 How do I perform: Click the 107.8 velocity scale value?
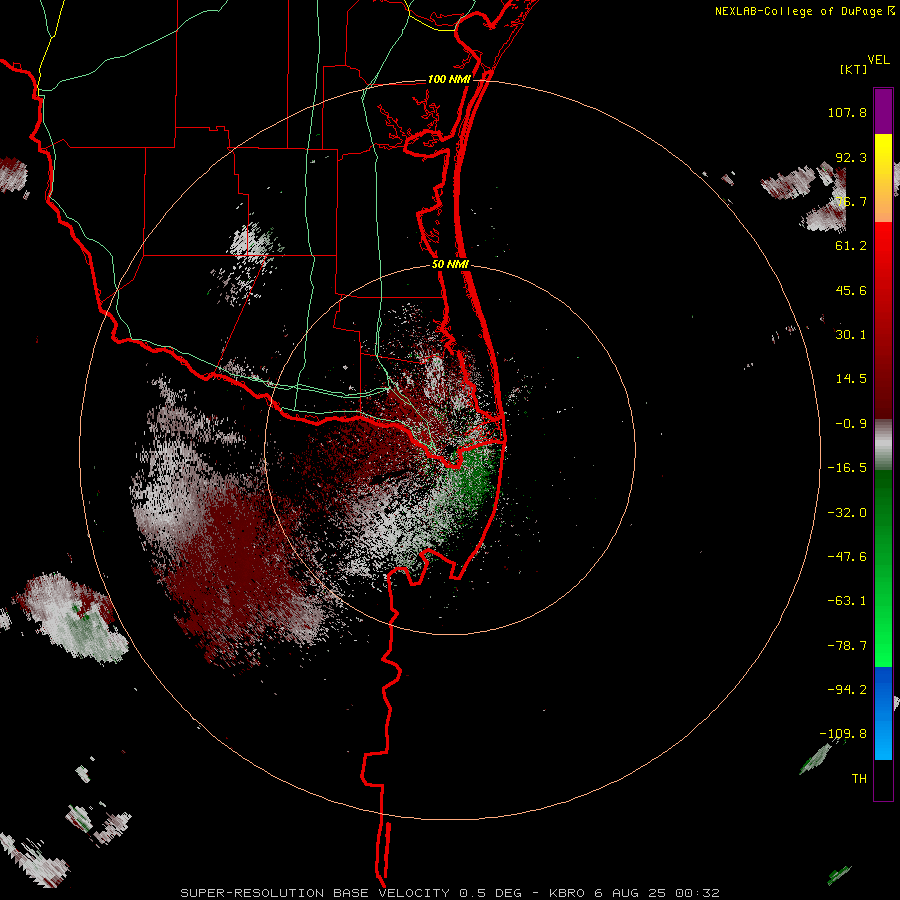point(847,112)
